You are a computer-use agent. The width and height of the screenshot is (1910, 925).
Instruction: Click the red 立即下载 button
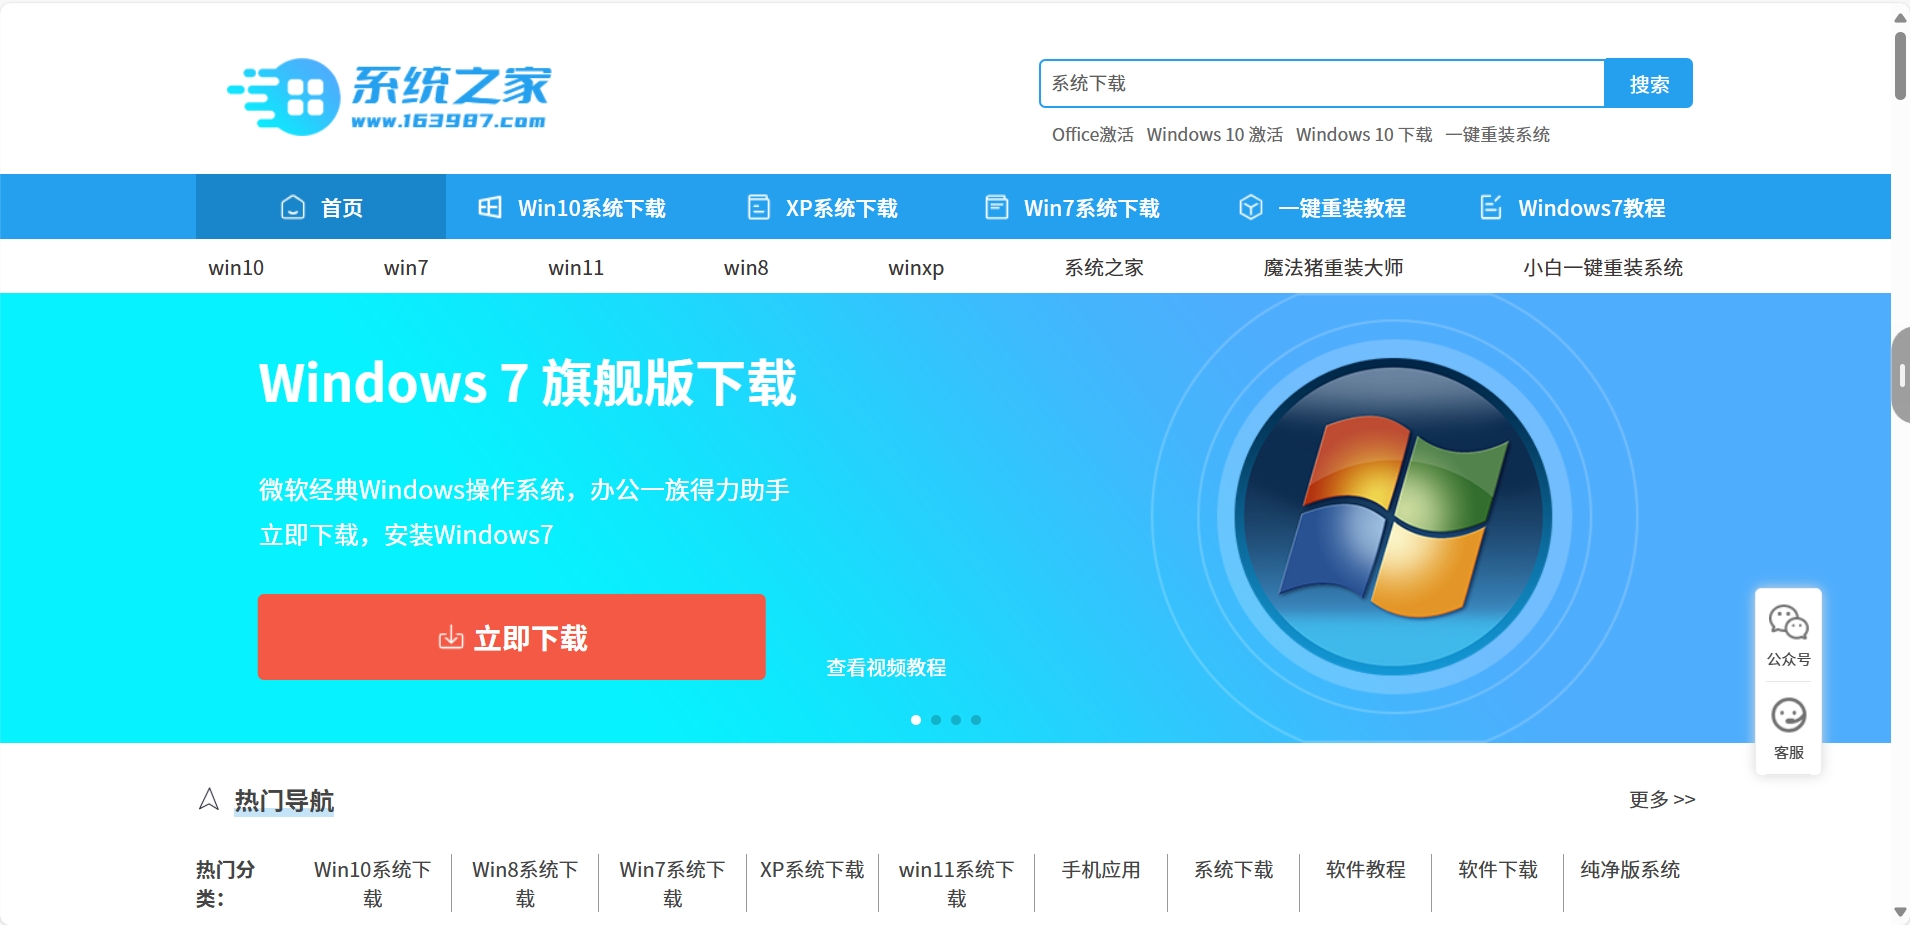click(512, 637)
